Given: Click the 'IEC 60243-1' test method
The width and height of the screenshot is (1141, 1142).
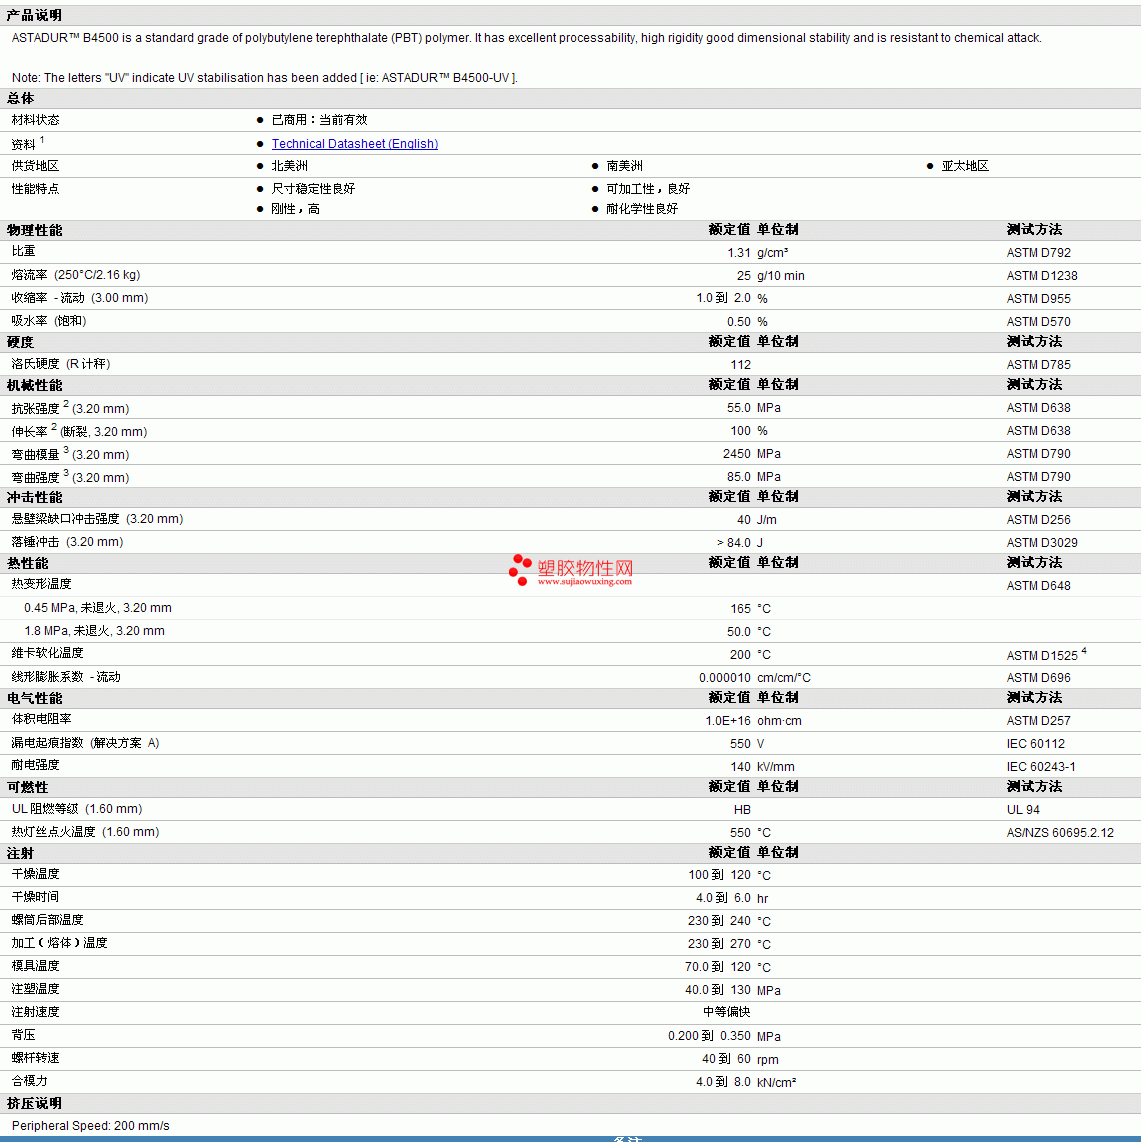Looking at the screenshot, I should click(x=1041, y=767).
